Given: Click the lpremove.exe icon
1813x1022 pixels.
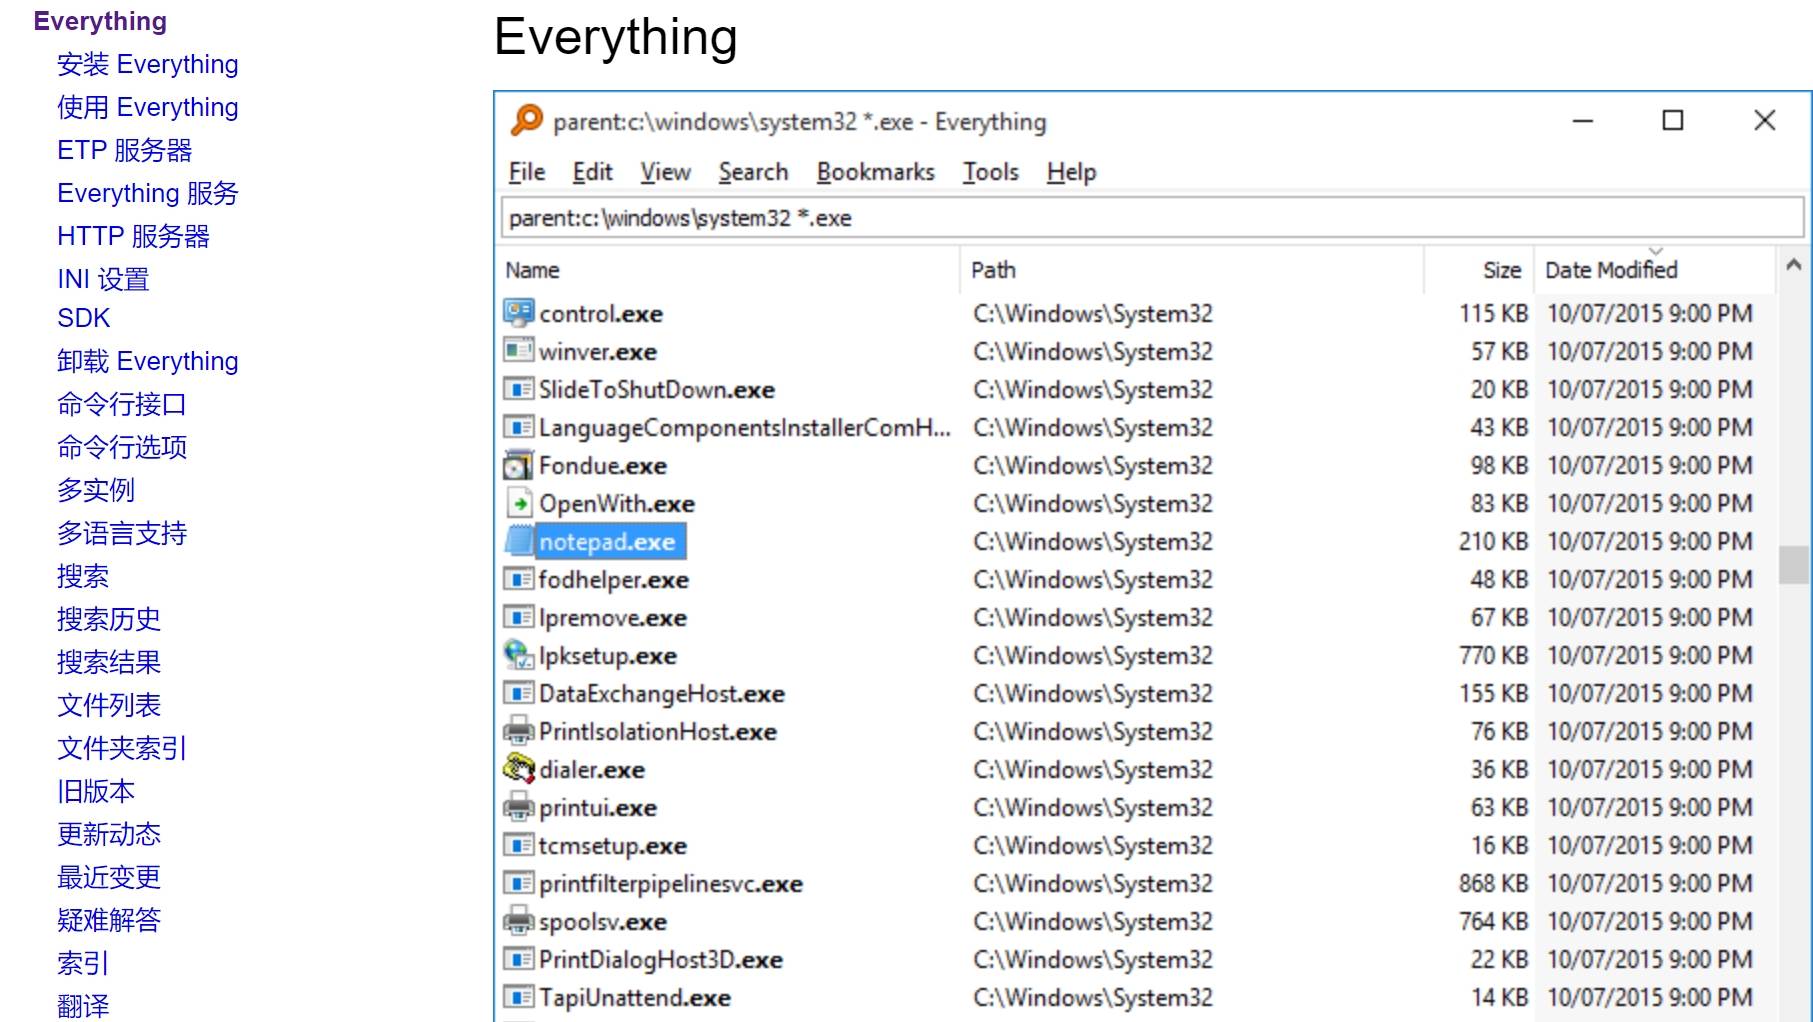Looking at the screenshot, I should (x=518, y=617).
